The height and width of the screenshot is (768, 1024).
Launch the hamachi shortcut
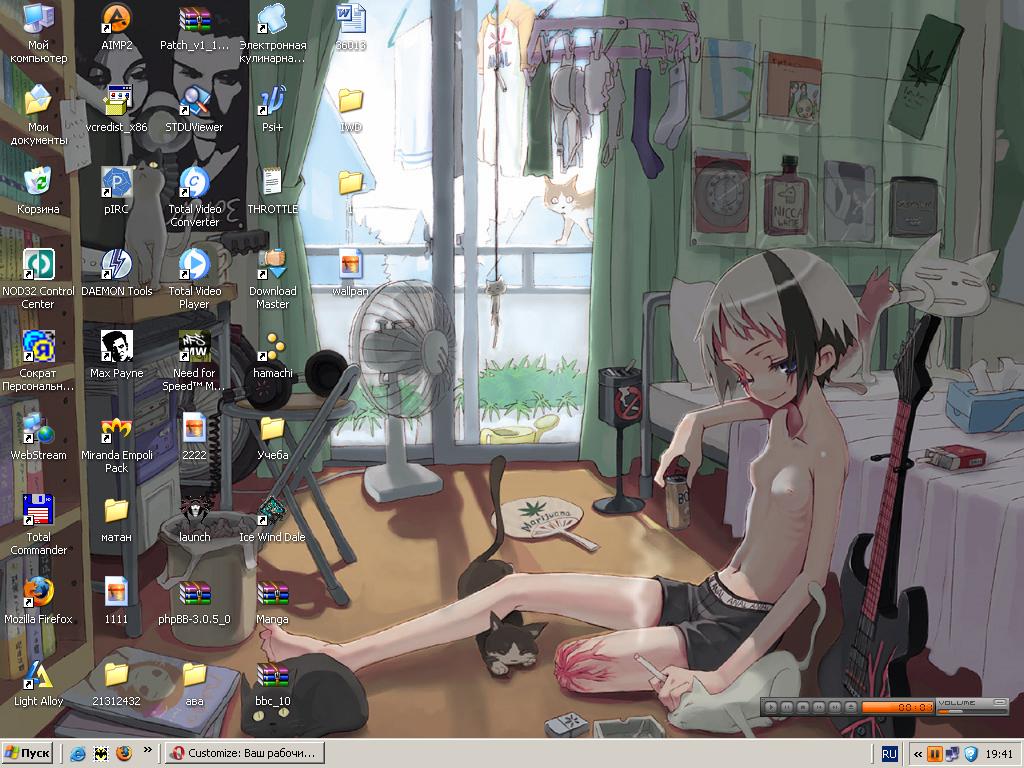pyautogui.click(x=272, y=357)
